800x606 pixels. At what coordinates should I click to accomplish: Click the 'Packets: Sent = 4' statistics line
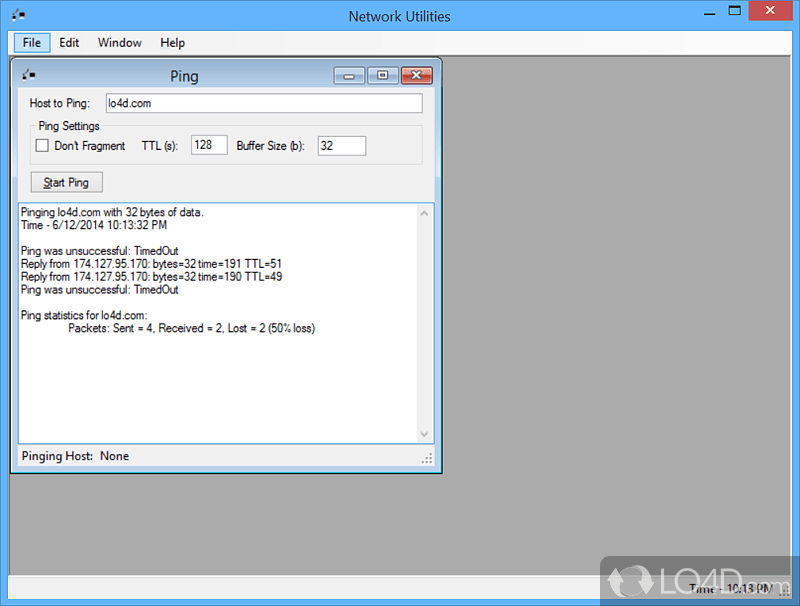(192, 328)
